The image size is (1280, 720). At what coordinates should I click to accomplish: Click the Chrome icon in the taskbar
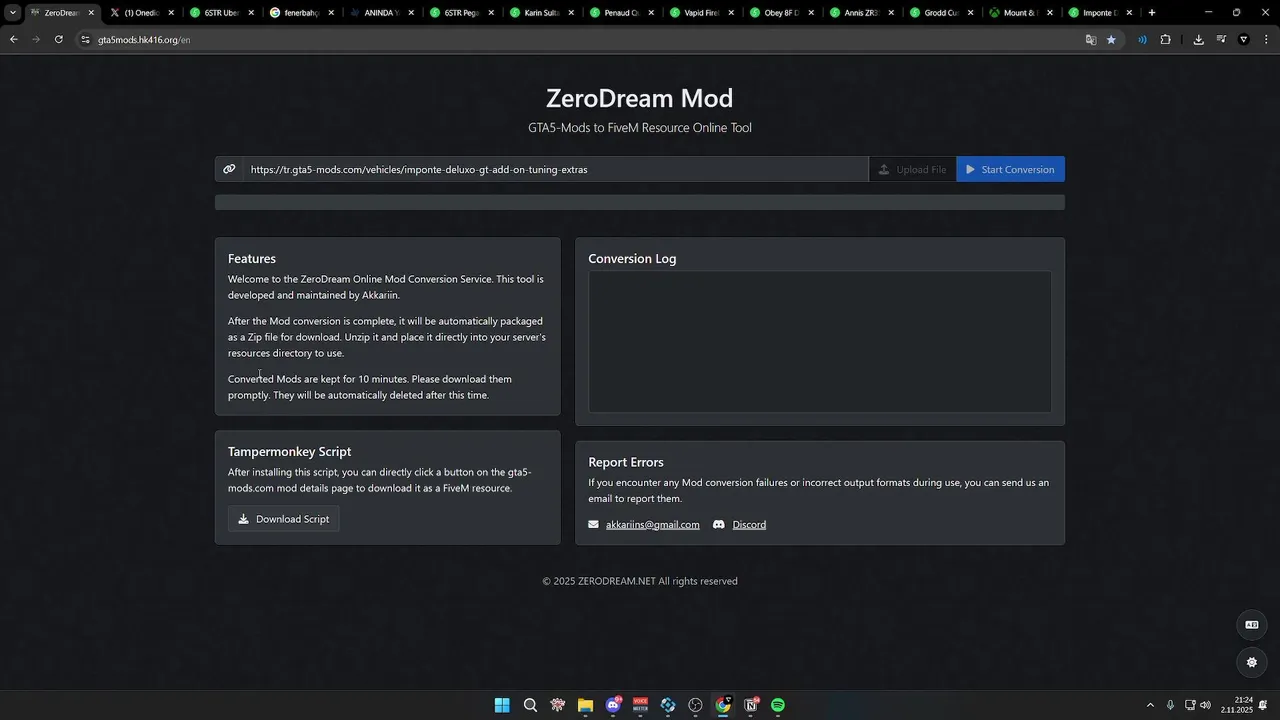[723, 705]
